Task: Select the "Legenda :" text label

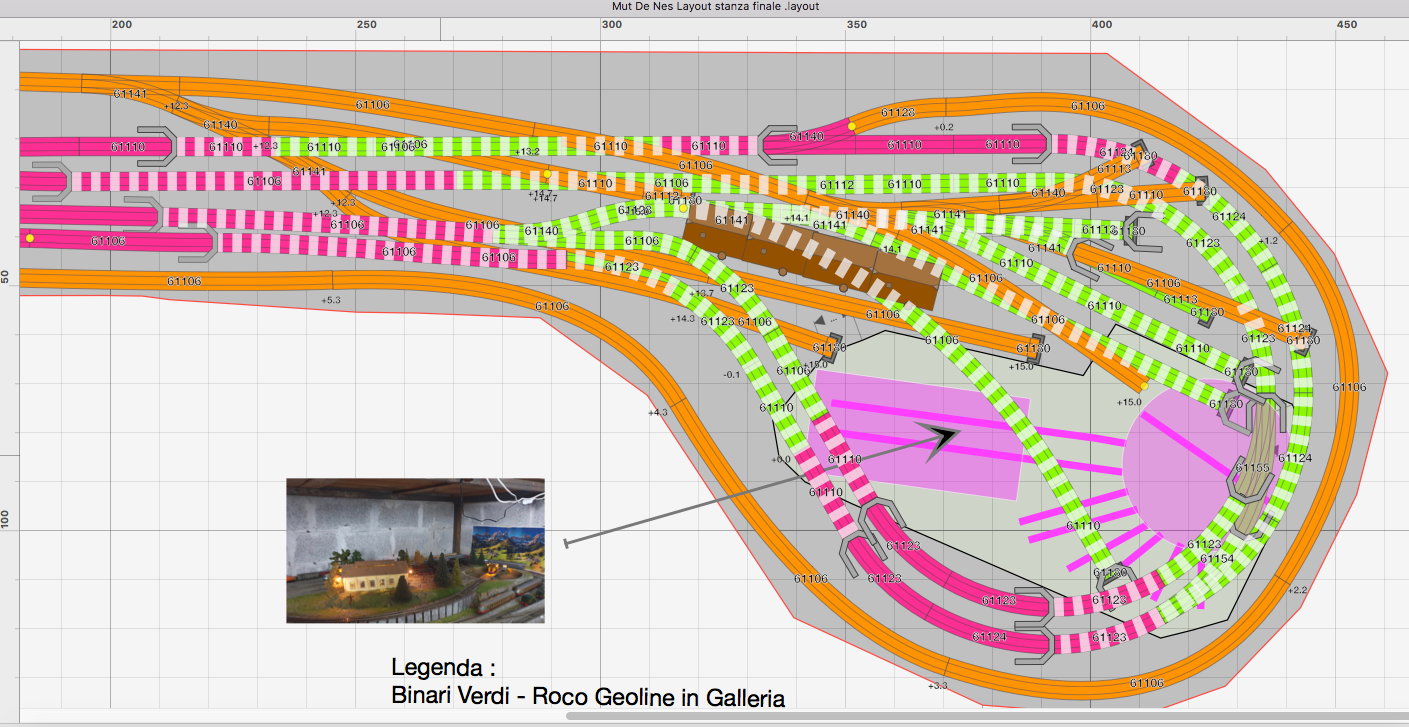Action: point(443,668)
